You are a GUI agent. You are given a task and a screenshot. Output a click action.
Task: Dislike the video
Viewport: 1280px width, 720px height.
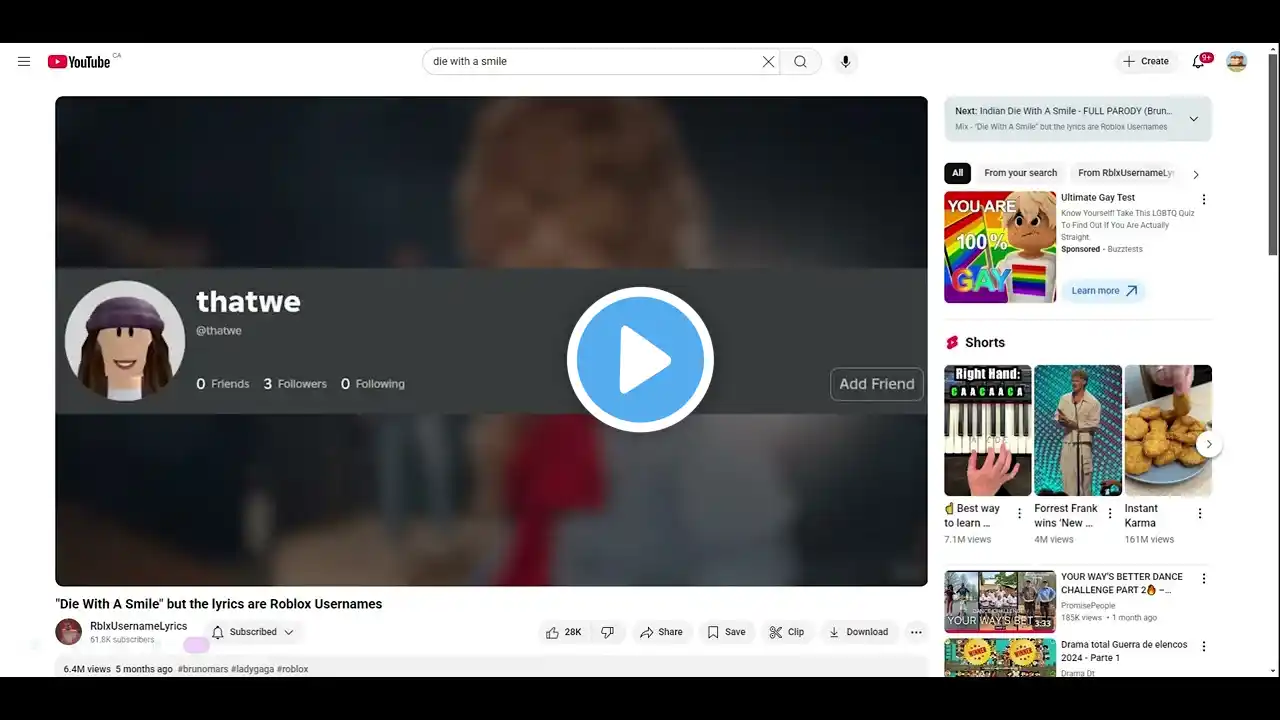point(607,632)
